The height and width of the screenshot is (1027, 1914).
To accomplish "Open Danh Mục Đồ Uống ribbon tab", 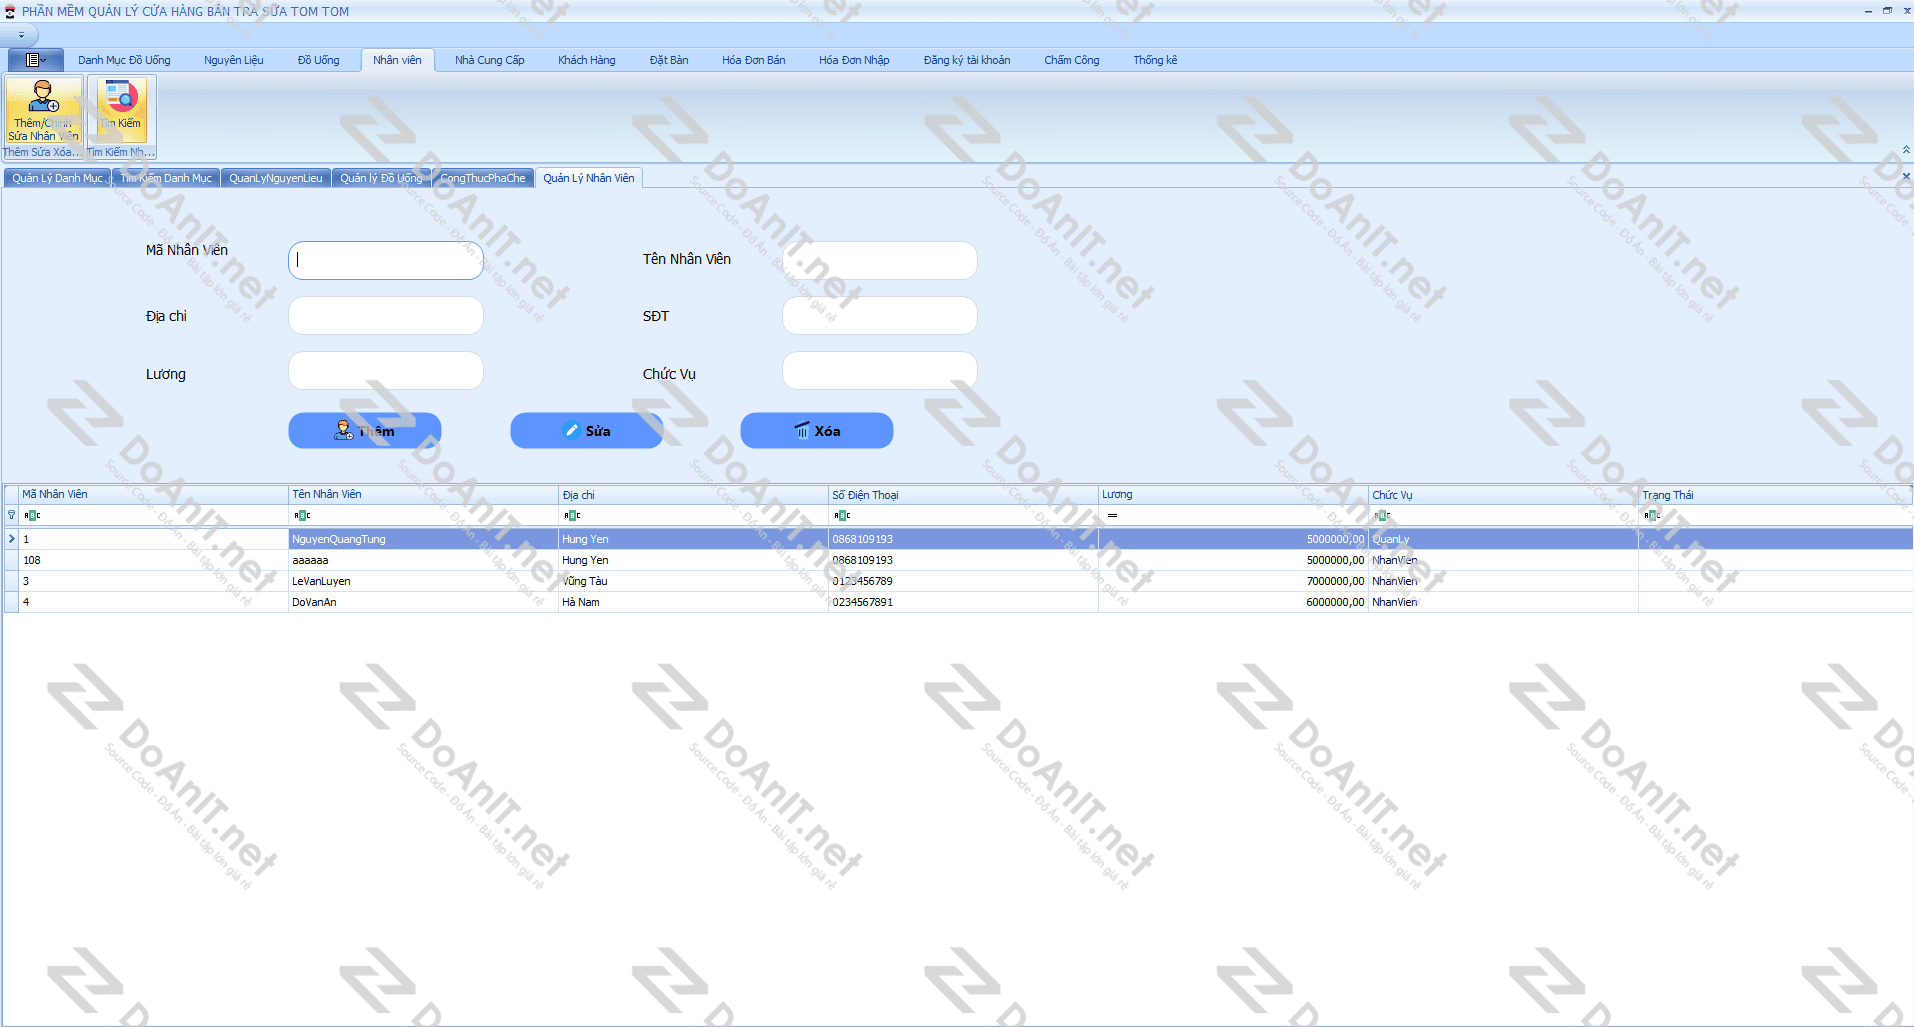I will tap(124, 60).
